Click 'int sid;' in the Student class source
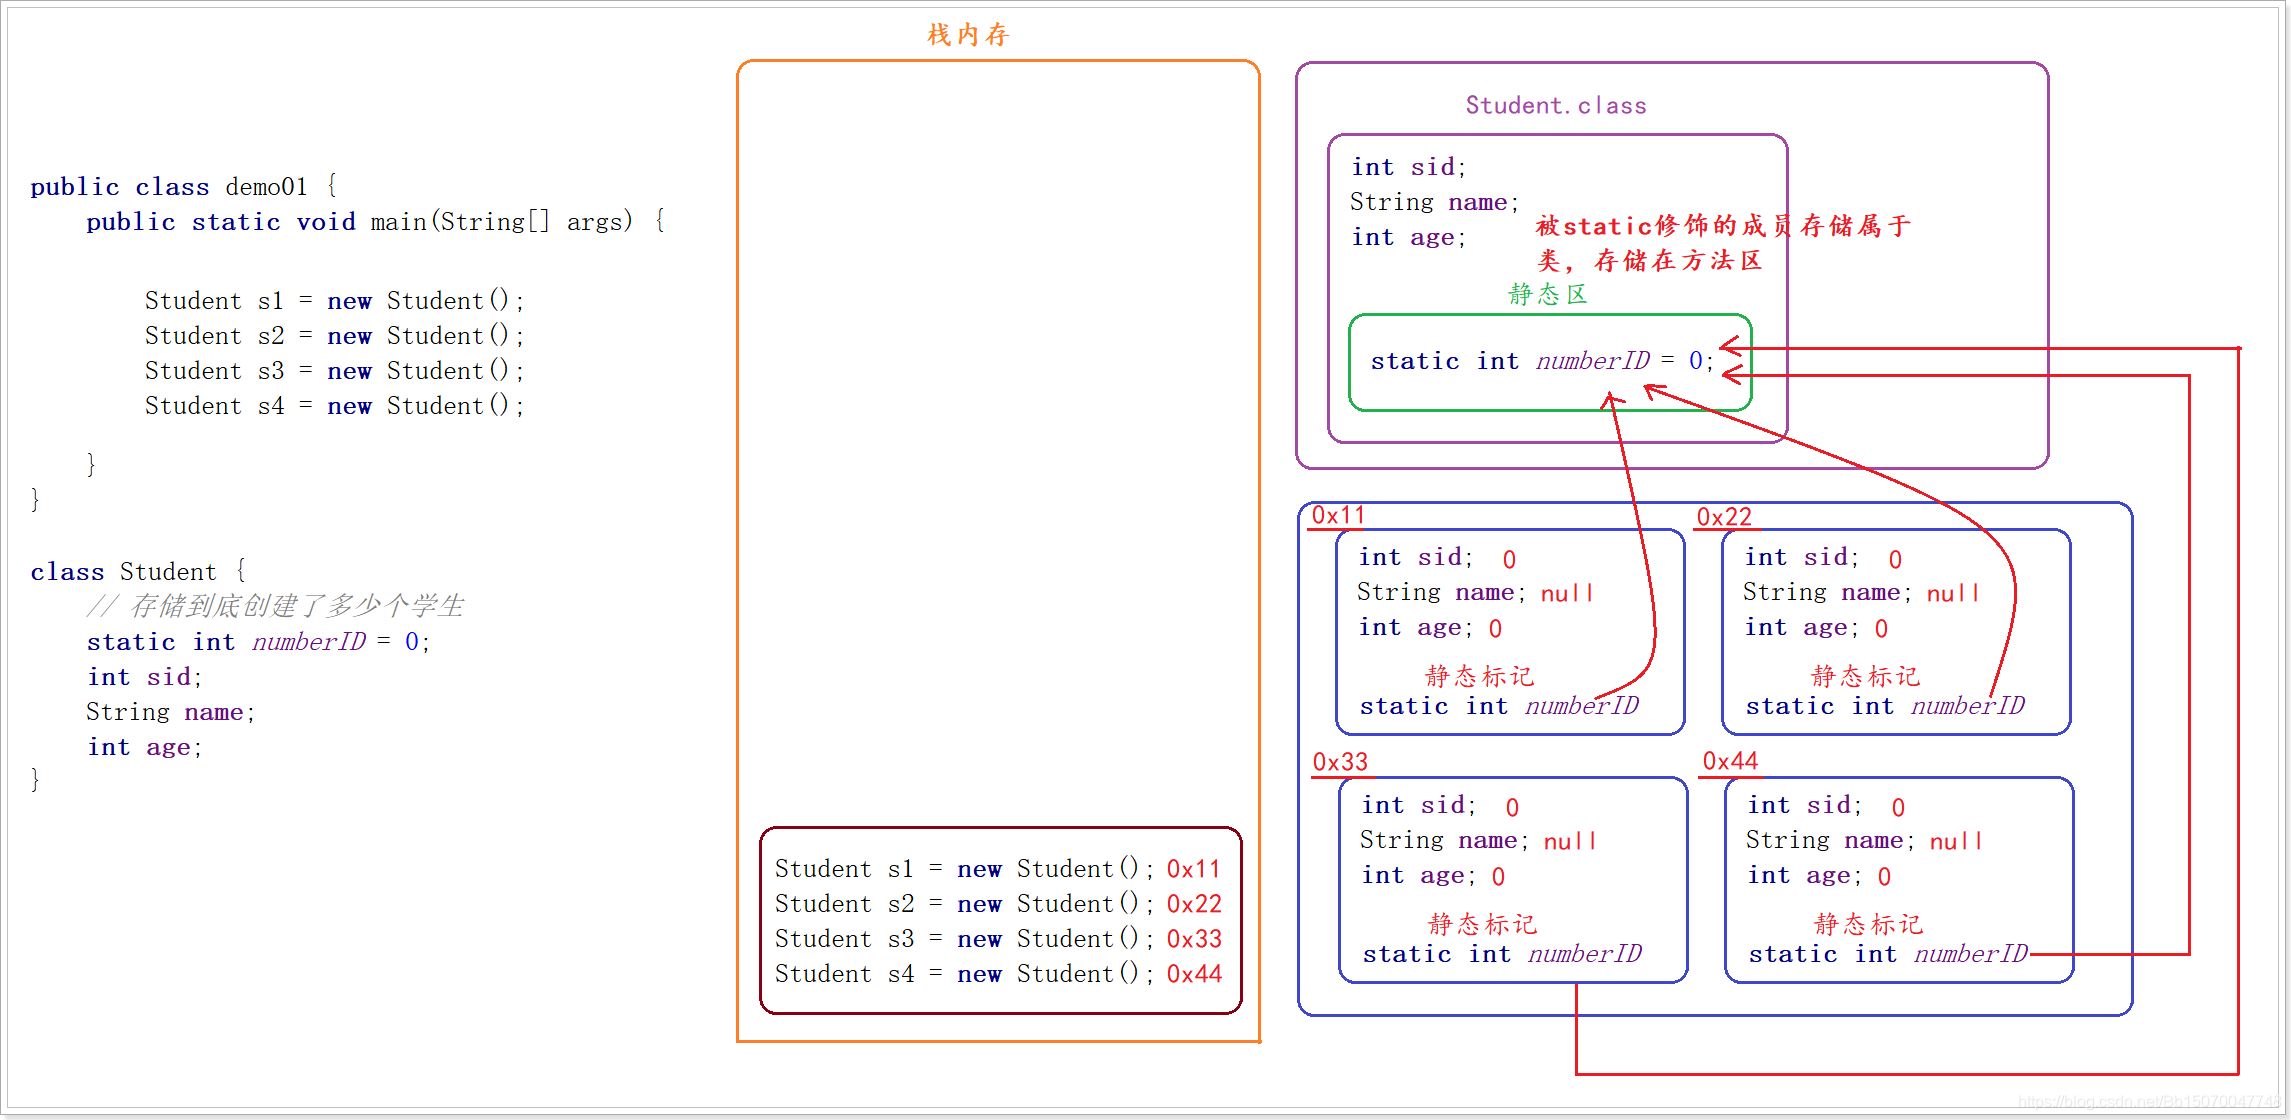The height and width of the screenshot is (1120, 2291). click(145, 677)
